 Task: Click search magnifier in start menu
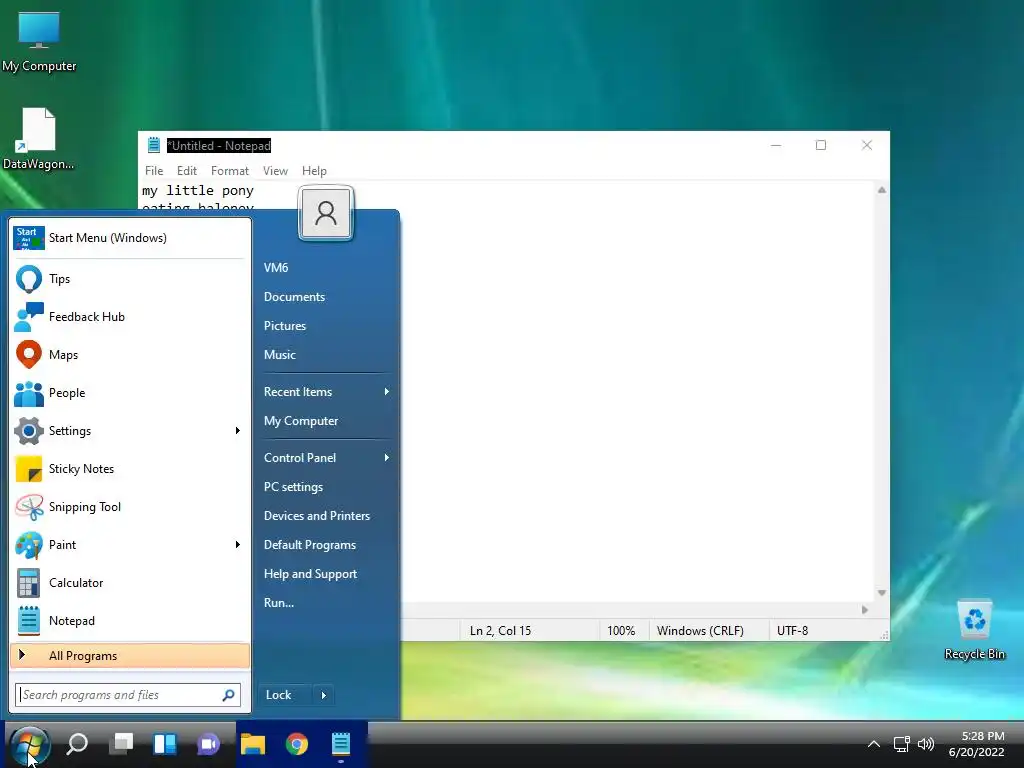229,695
